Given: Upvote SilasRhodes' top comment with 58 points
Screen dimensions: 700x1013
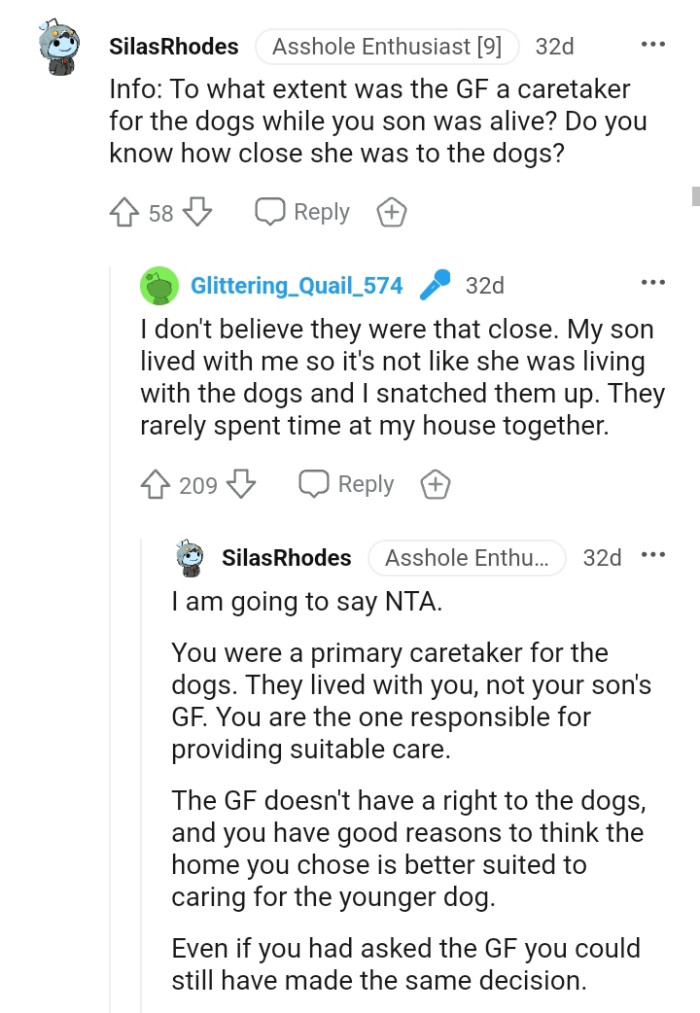Looking at the screenshot, I should pyautogui.click(x=125, y=212).
